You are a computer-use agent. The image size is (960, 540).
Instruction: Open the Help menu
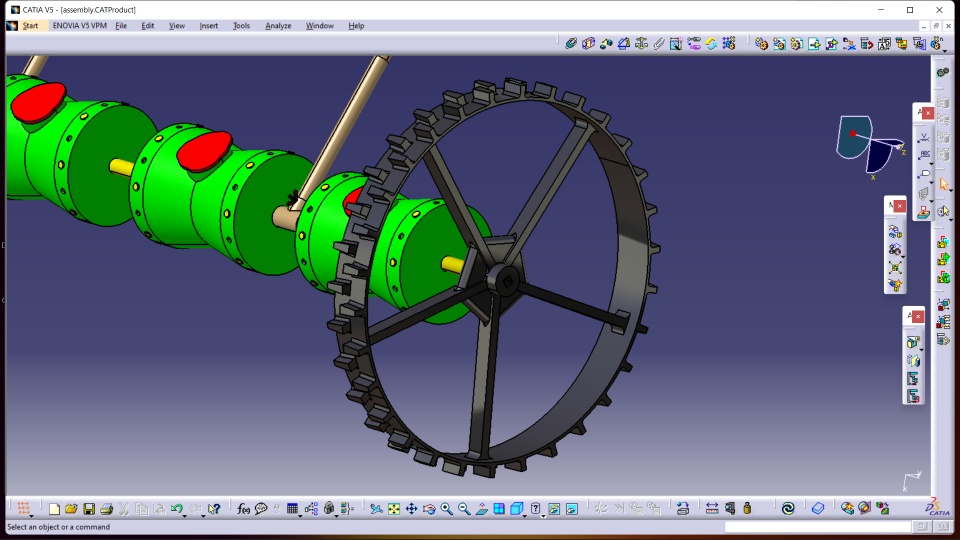(x=356, y=26)
